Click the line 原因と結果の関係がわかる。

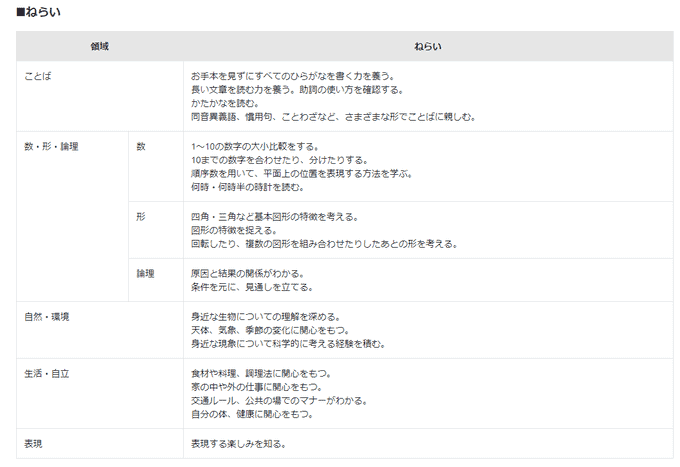click(x=247, y=273)
